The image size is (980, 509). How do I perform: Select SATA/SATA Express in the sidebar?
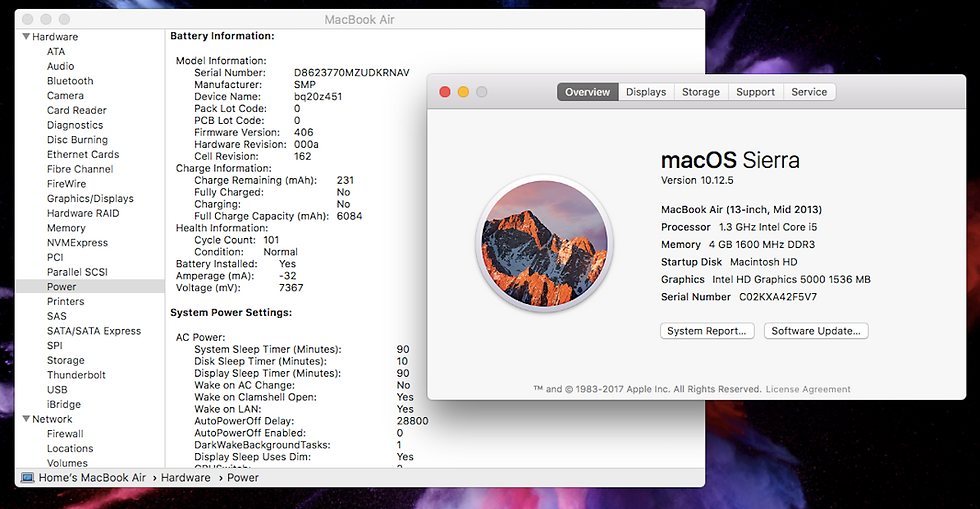tap(94, 331)
